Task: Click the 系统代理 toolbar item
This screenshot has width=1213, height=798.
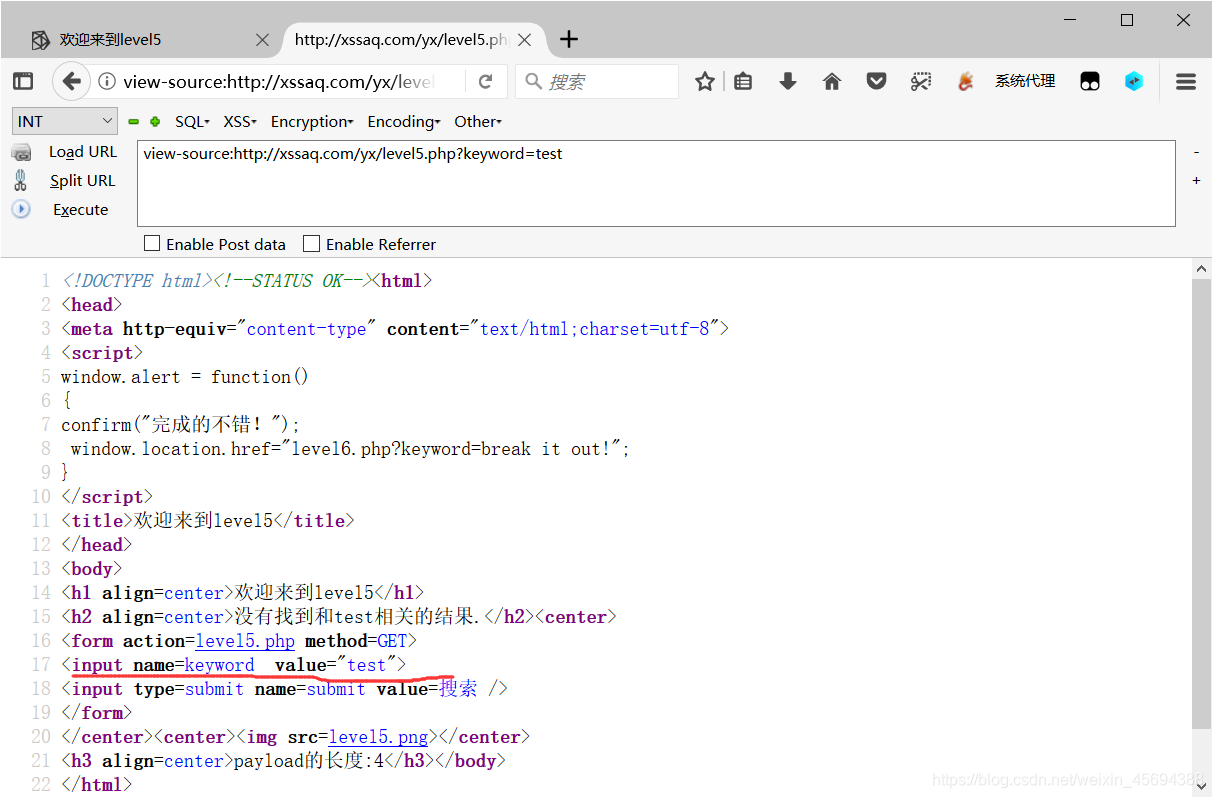Action: 1025,81
